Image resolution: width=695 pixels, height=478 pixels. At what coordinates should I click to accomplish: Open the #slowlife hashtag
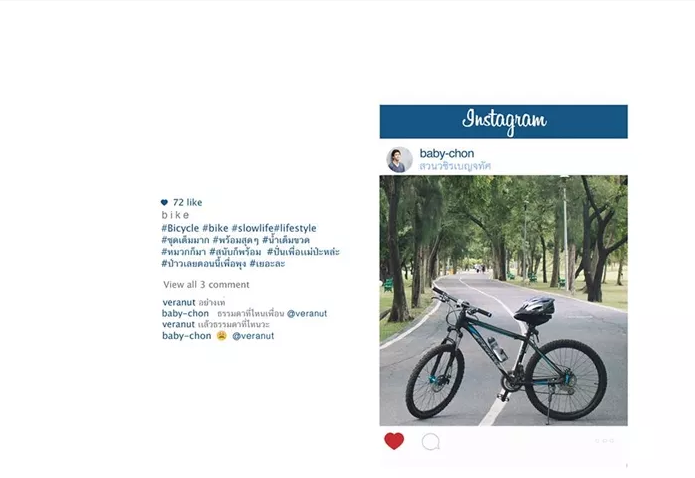(x=253, y=228)
